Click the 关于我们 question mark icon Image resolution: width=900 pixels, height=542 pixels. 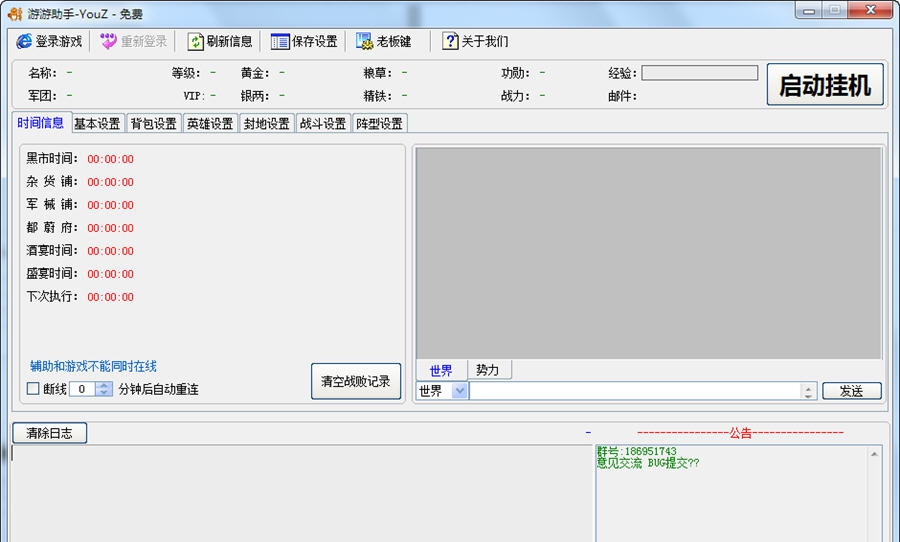click(x=450, y=41)
